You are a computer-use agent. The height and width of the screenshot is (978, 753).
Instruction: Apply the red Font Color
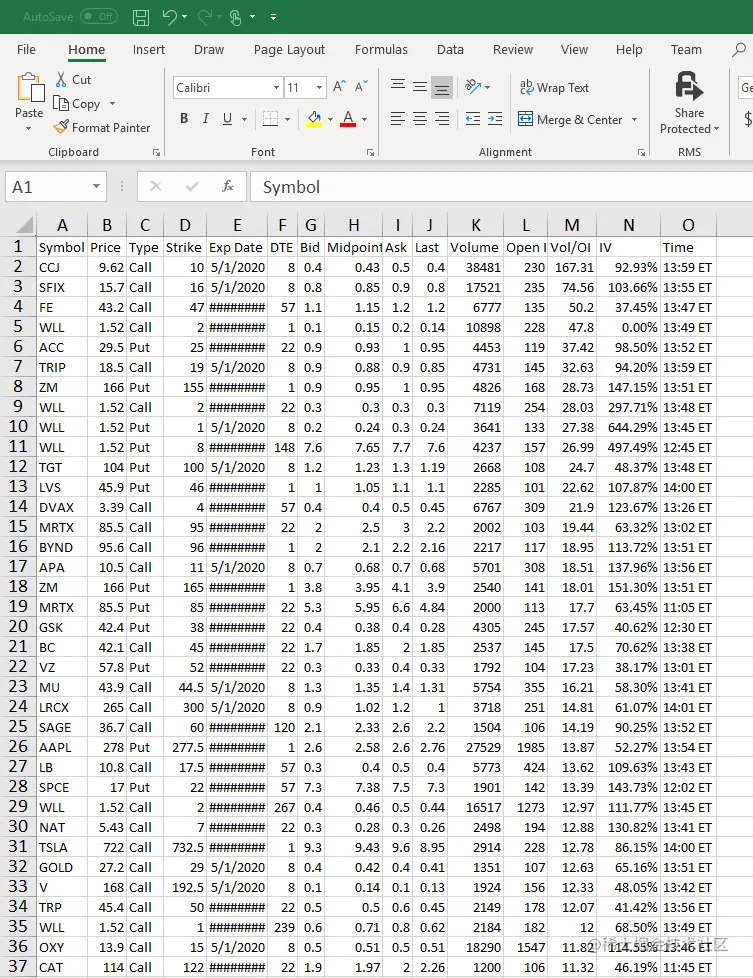pyautogui.click(x=348, y=119)
